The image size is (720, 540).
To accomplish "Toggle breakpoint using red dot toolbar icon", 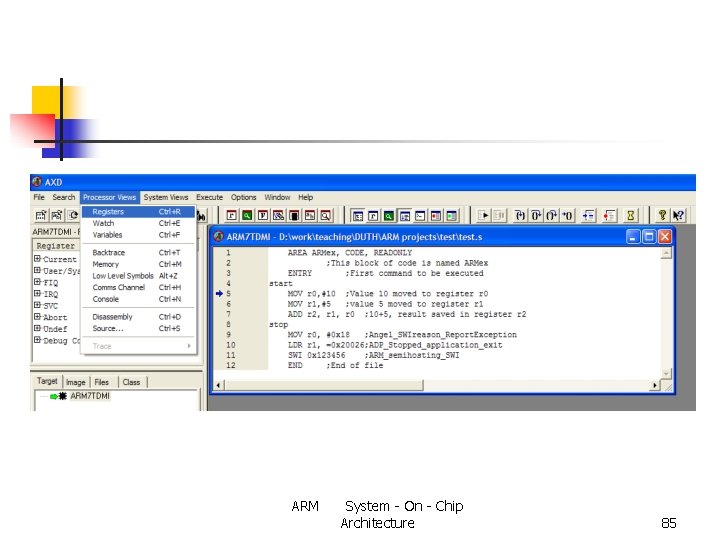I will tap(609, 215).
